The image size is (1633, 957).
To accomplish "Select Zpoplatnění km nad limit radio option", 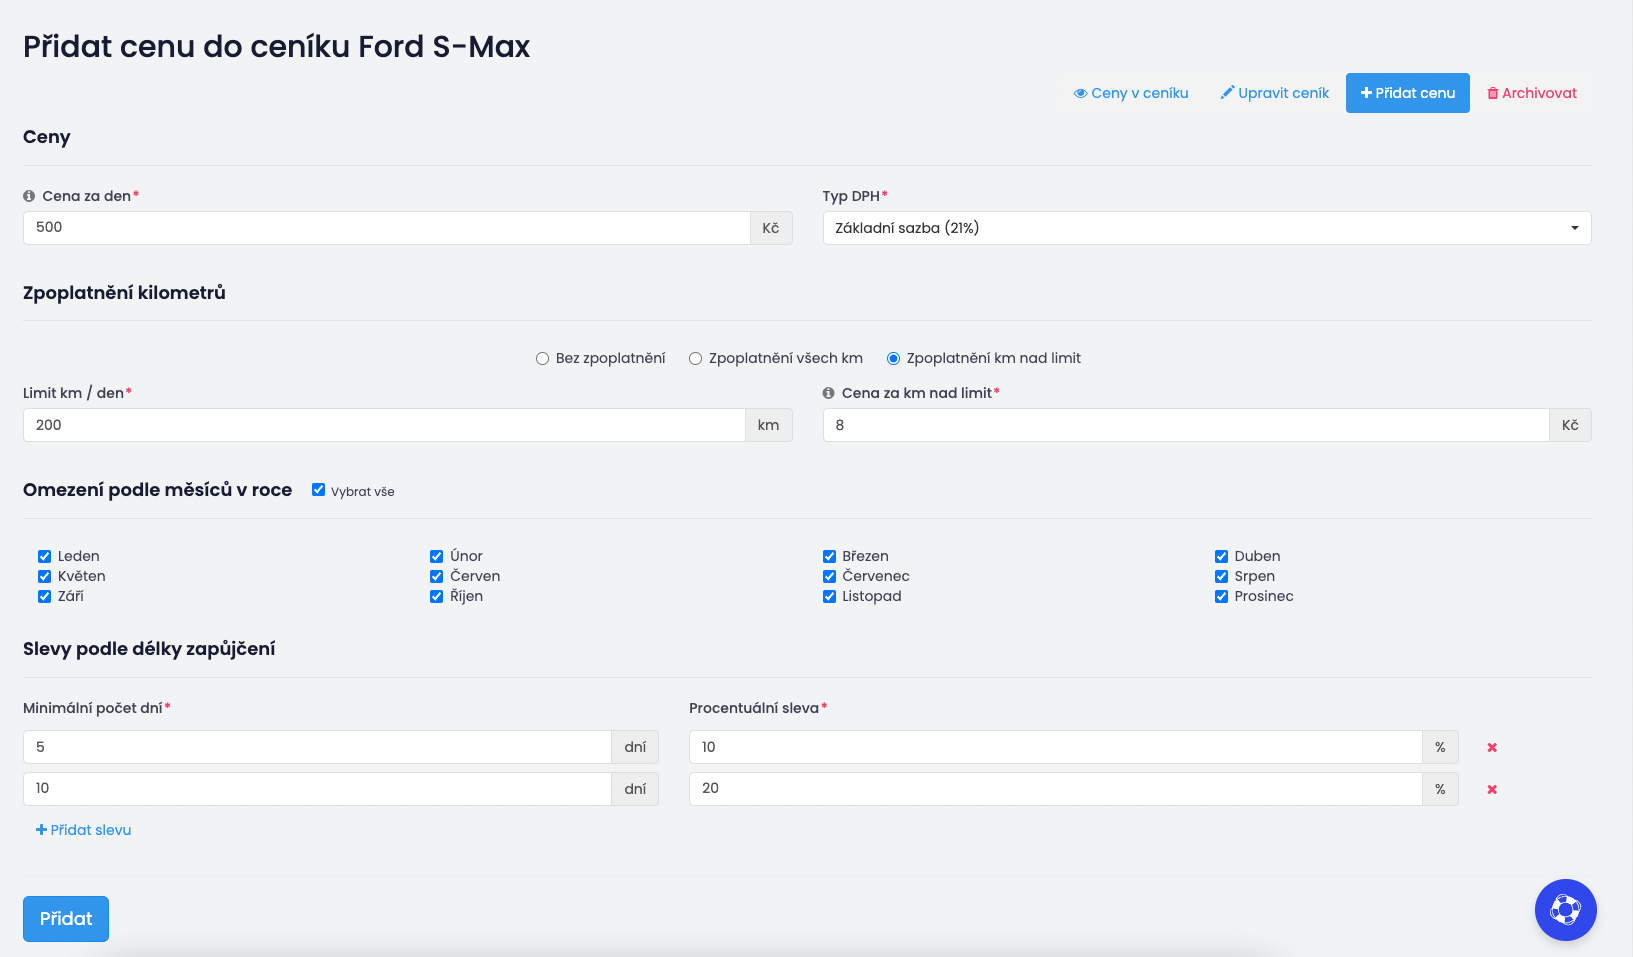I will [894, 358].
